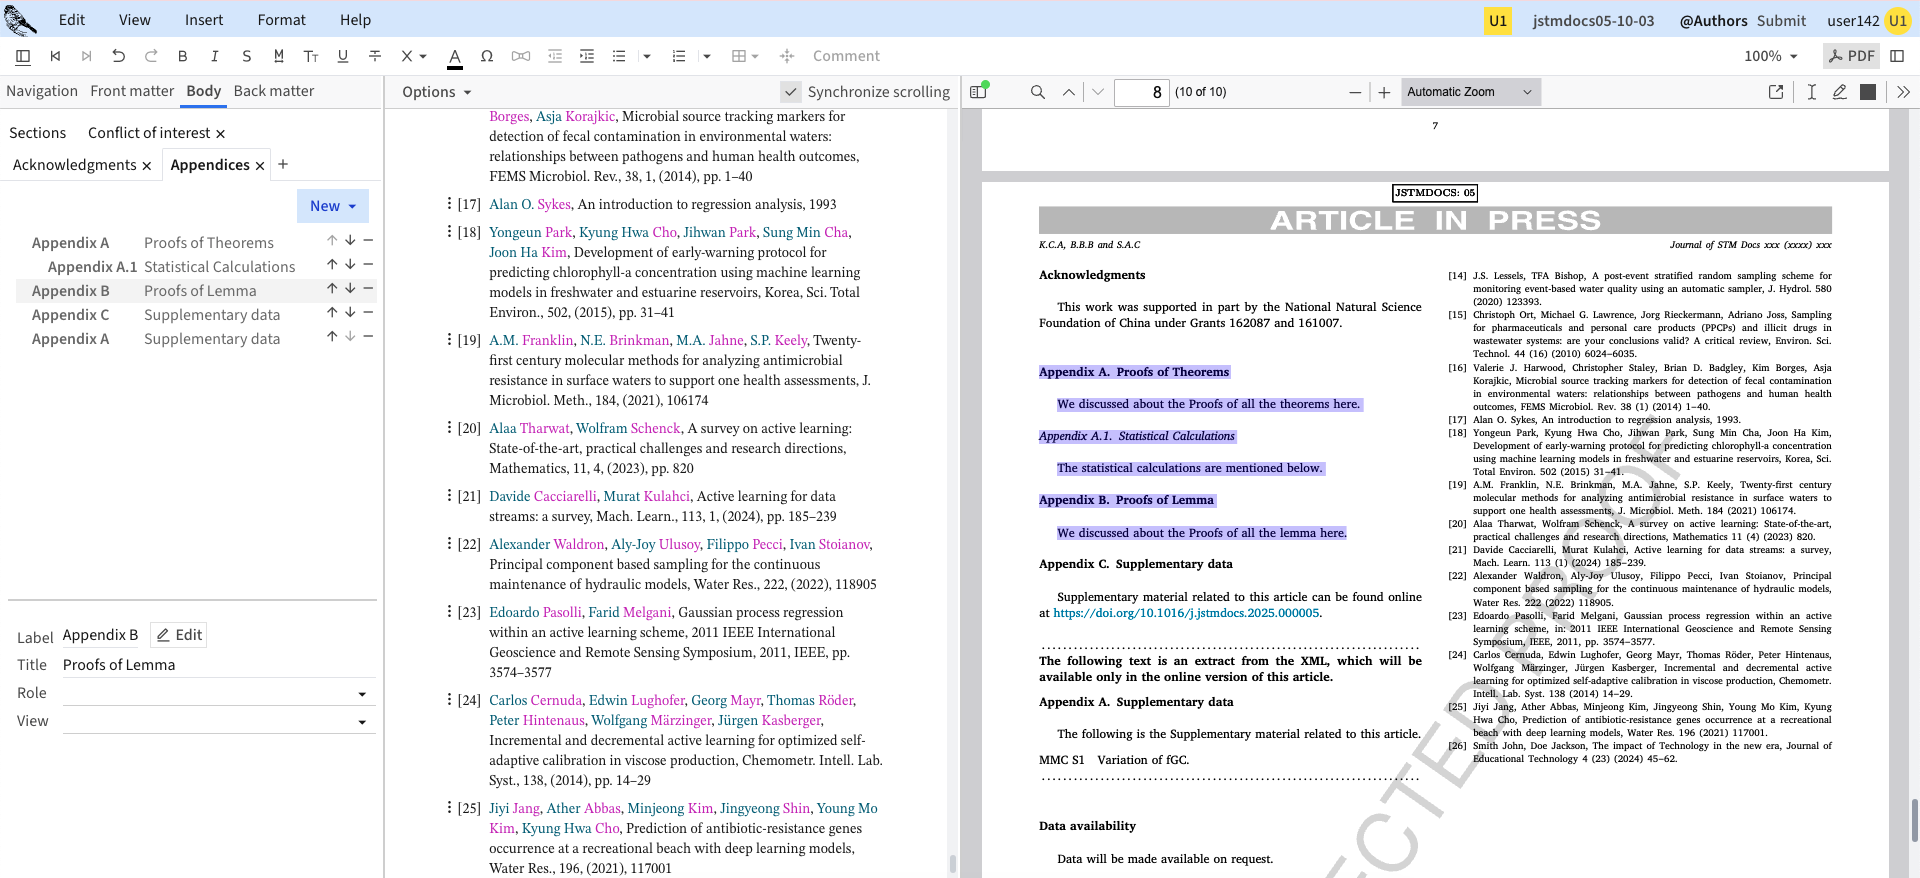Open the Automatic Zoom dropdown
1920x878 pixels.
click(x=1469, y=92)
